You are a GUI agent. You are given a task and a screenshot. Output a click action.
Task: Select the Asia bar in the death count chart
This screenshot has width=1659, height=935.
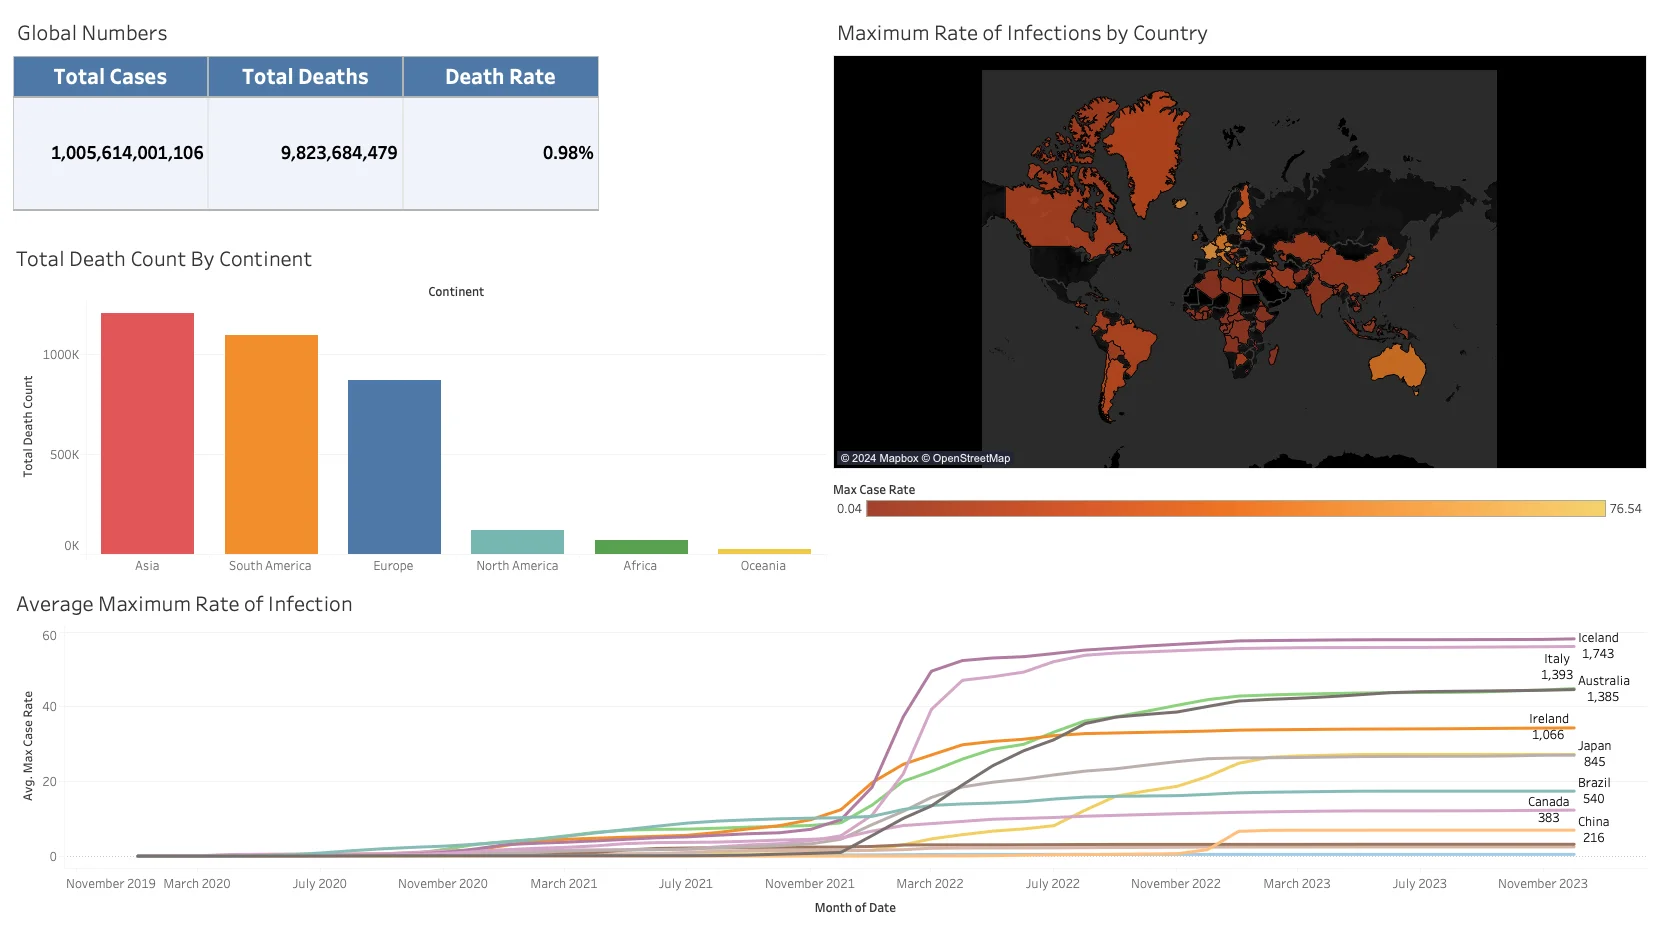[x=146, y=430]
